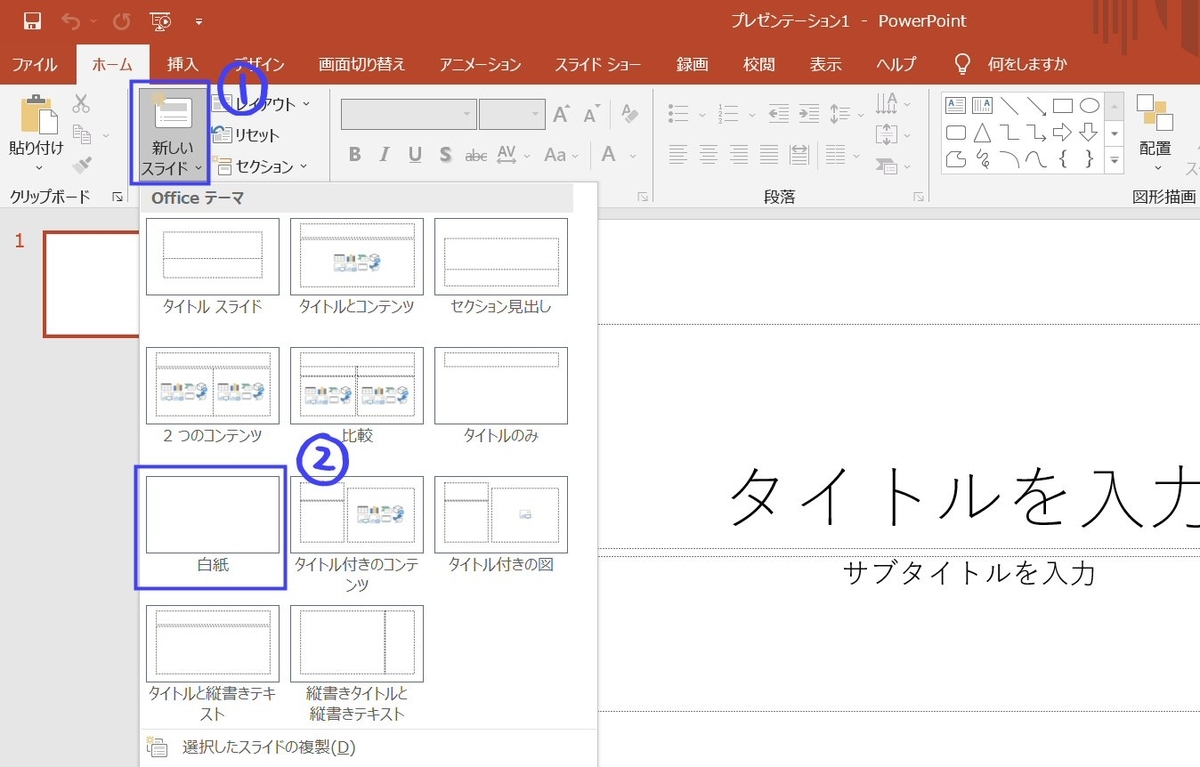Viewport: 1200px width, 767px height.
Task: Open the スライド ショー tab
Action: point(599,64)
